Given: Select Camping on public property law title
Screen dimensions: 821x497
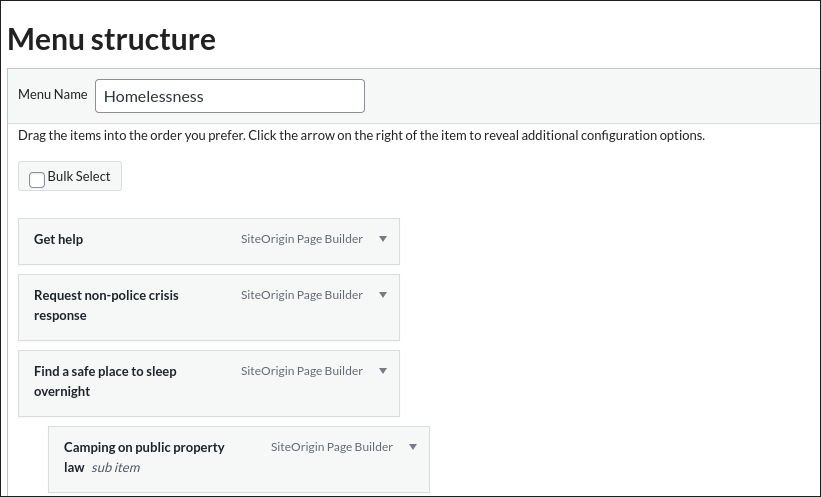Looking at the screenshot, I should coord(144,447).
